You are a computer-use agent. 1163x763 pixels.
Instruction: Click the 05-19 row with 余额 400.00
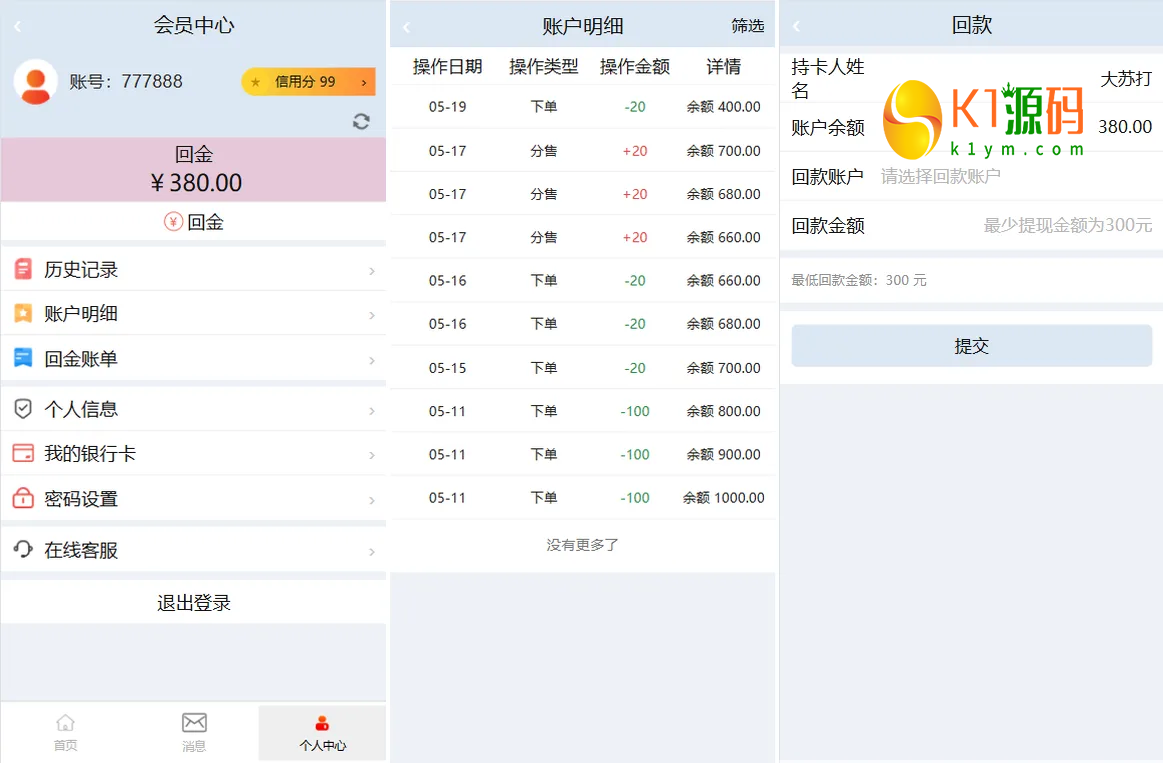pos(582,107)
